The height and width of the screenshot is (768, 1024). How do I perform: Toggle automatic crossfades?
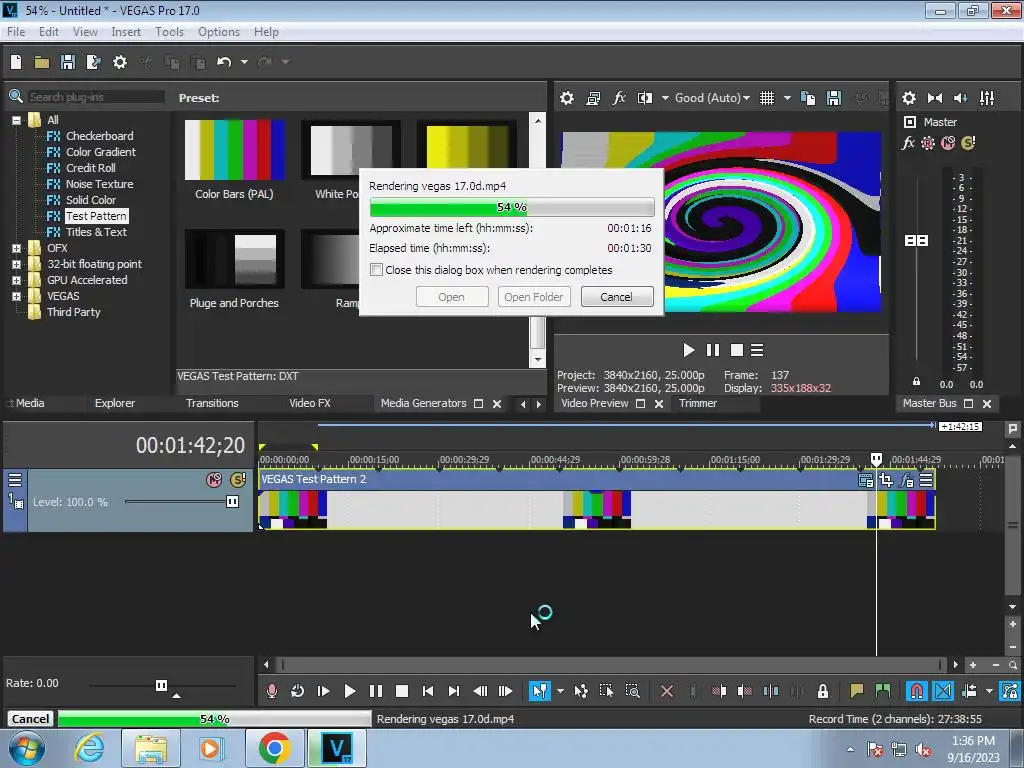(x=942, y=691)
